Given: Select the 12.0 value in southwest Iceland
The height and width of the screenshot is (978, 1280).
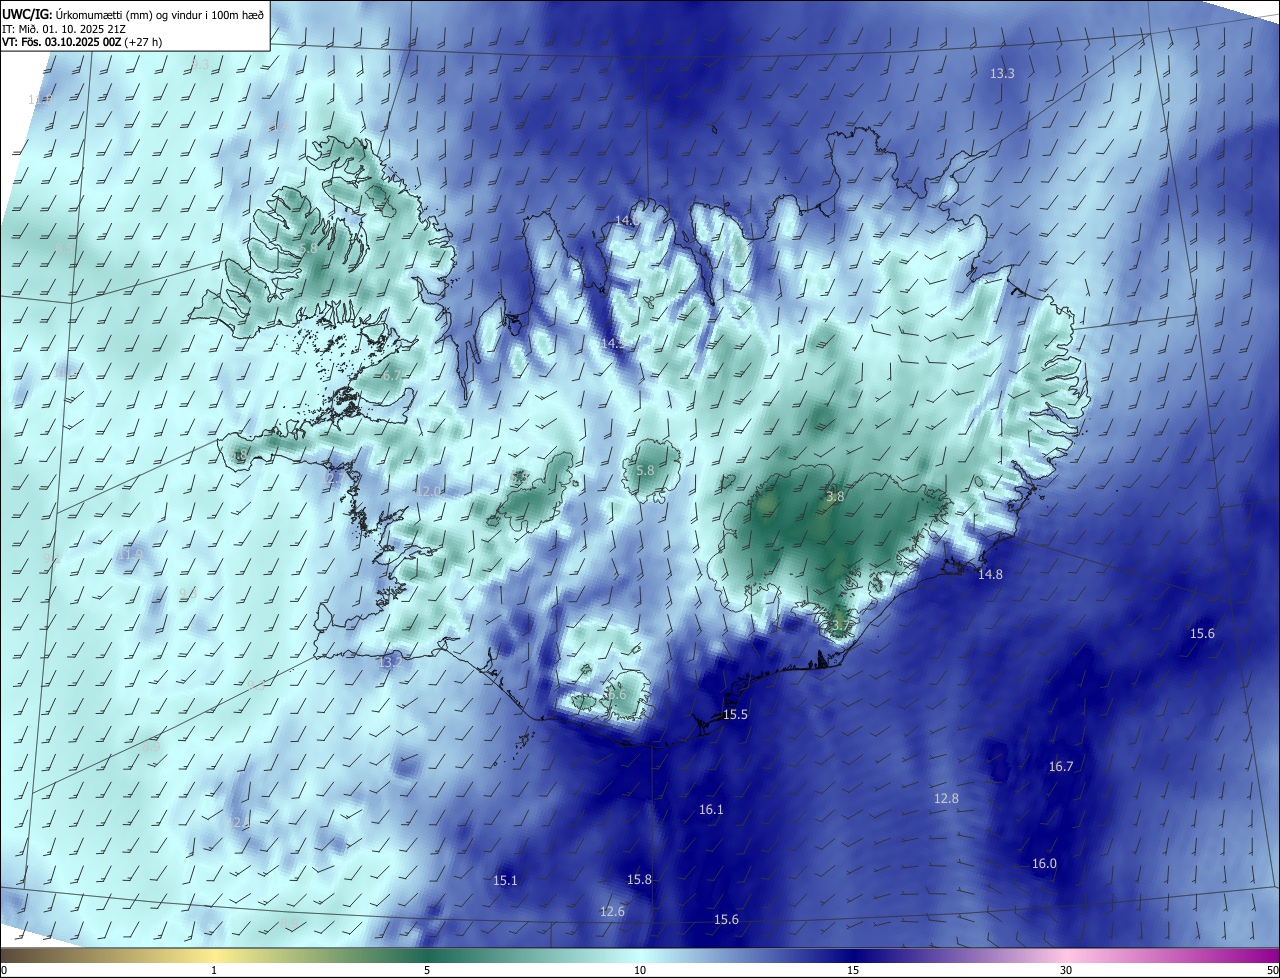Looking at the screenshot, I should [429, 492].
